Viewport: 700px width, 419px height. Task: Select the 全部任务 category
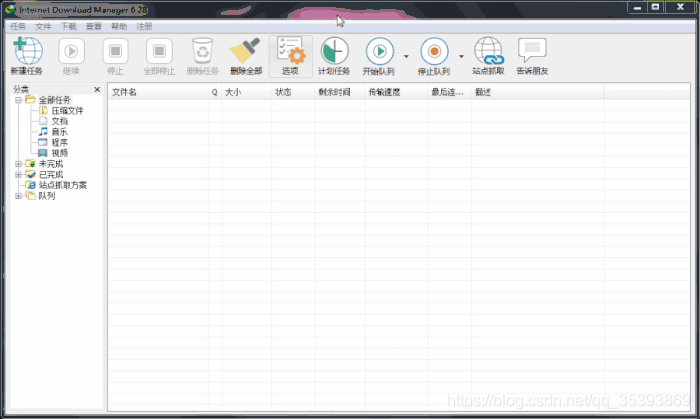54,100
